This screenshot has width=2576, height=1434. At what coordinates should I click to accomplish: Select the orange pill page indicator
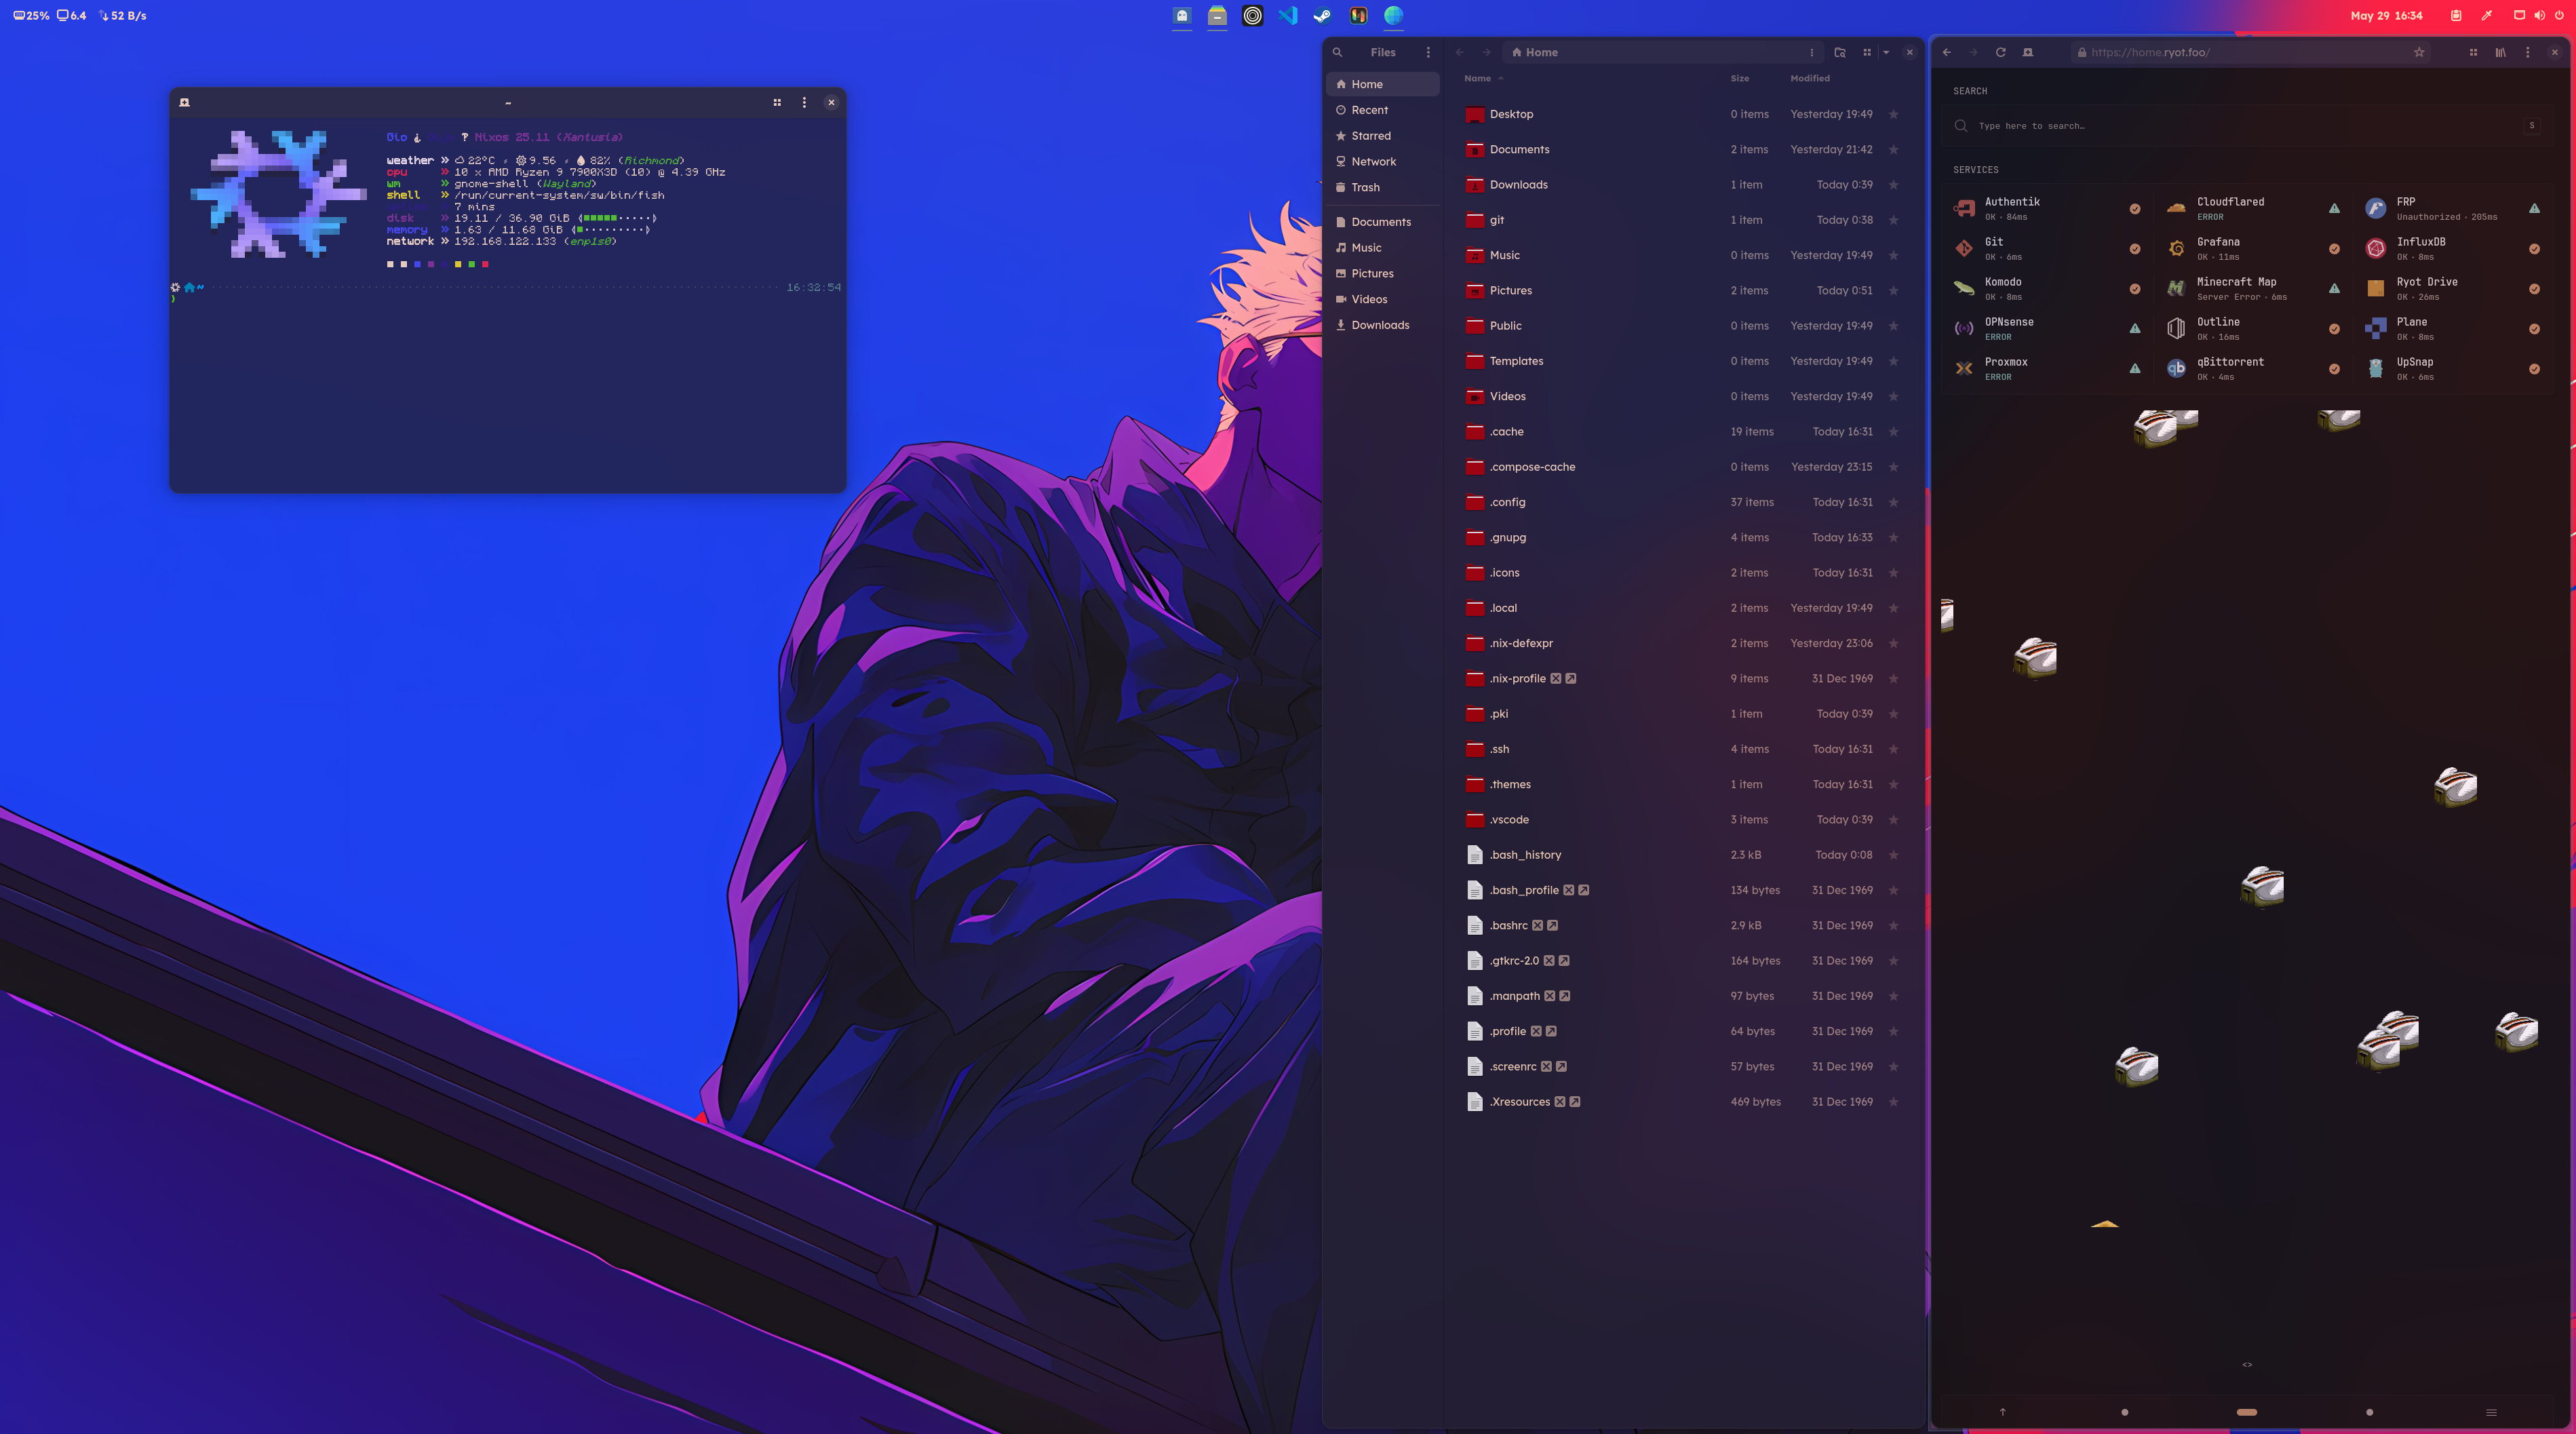click(2247, 1412)
